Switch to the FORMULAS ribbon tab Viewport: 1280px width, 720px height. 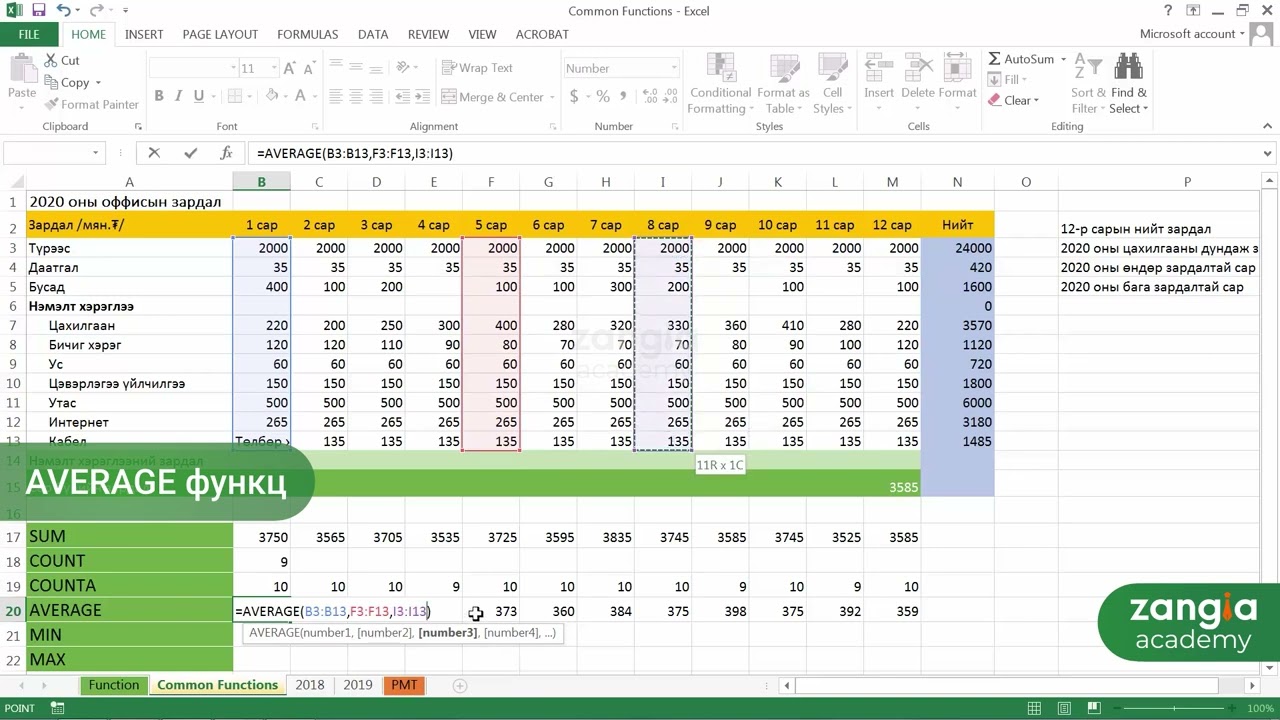pos(308,34)
